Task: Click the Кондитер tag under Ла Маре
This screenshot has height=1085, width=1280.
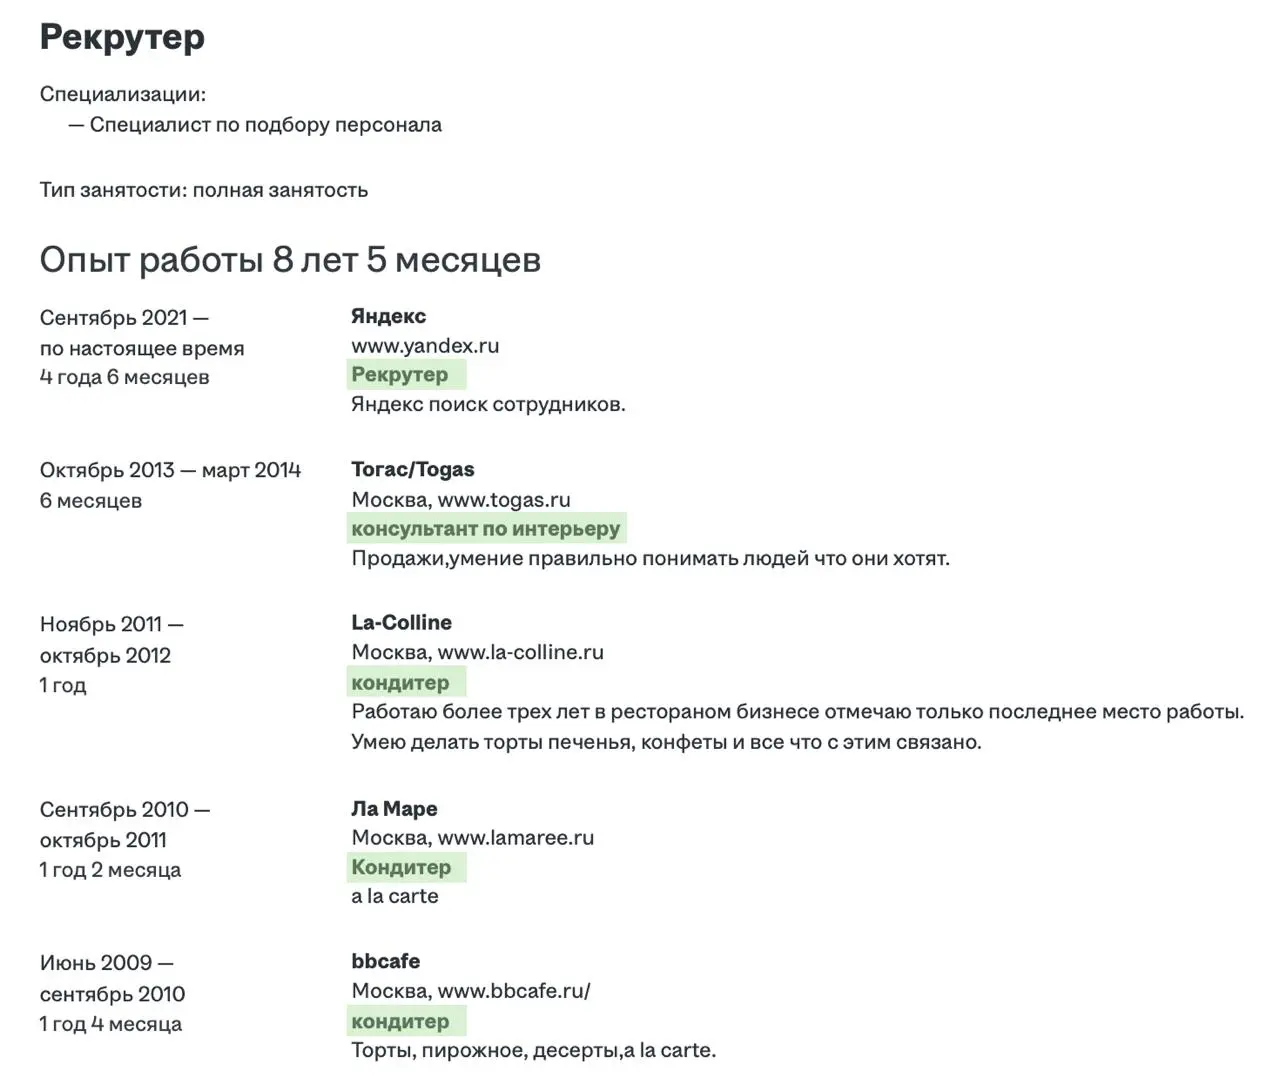Action: tap(401, 867)
